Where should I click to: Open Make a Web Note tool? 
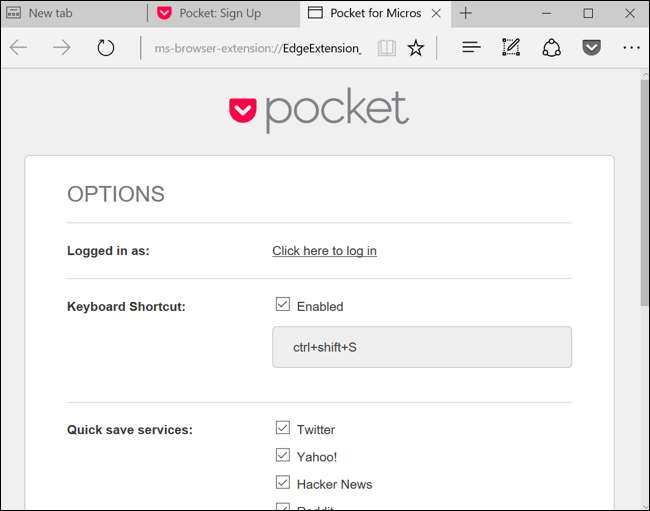coord(511,48)
